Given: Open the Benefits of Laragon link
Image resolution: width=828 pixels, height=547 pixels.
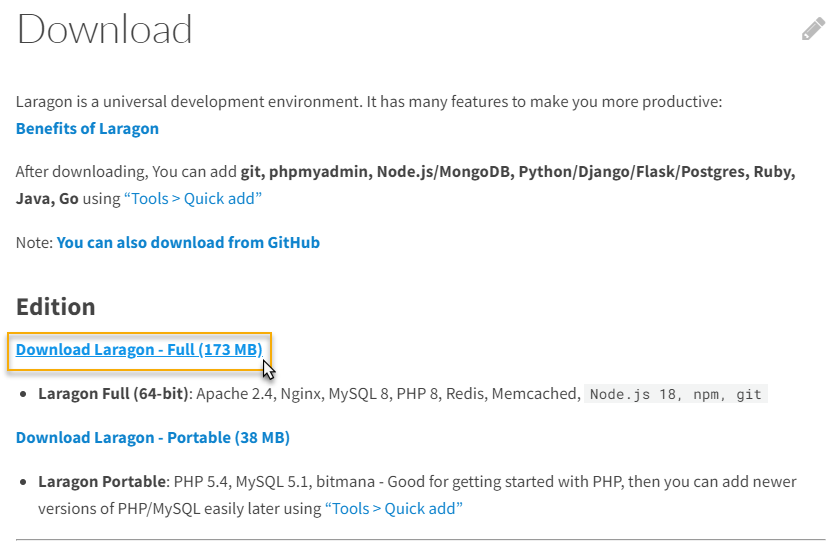Looking at the screenshot, I should click(87, 129).
